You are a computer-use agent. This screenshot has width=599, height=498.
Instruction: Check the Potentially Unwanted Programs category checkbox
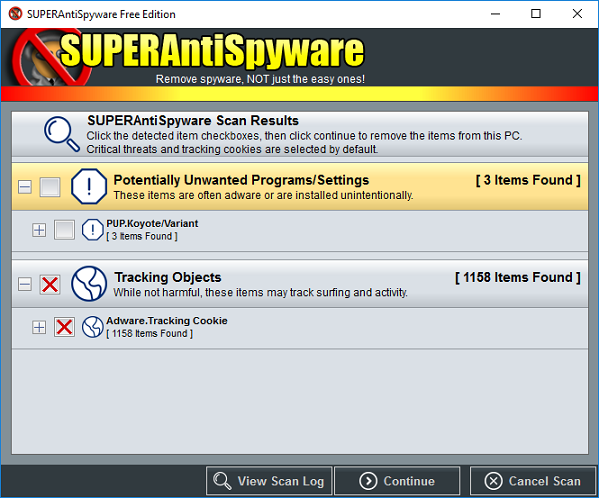click(50, 187)
